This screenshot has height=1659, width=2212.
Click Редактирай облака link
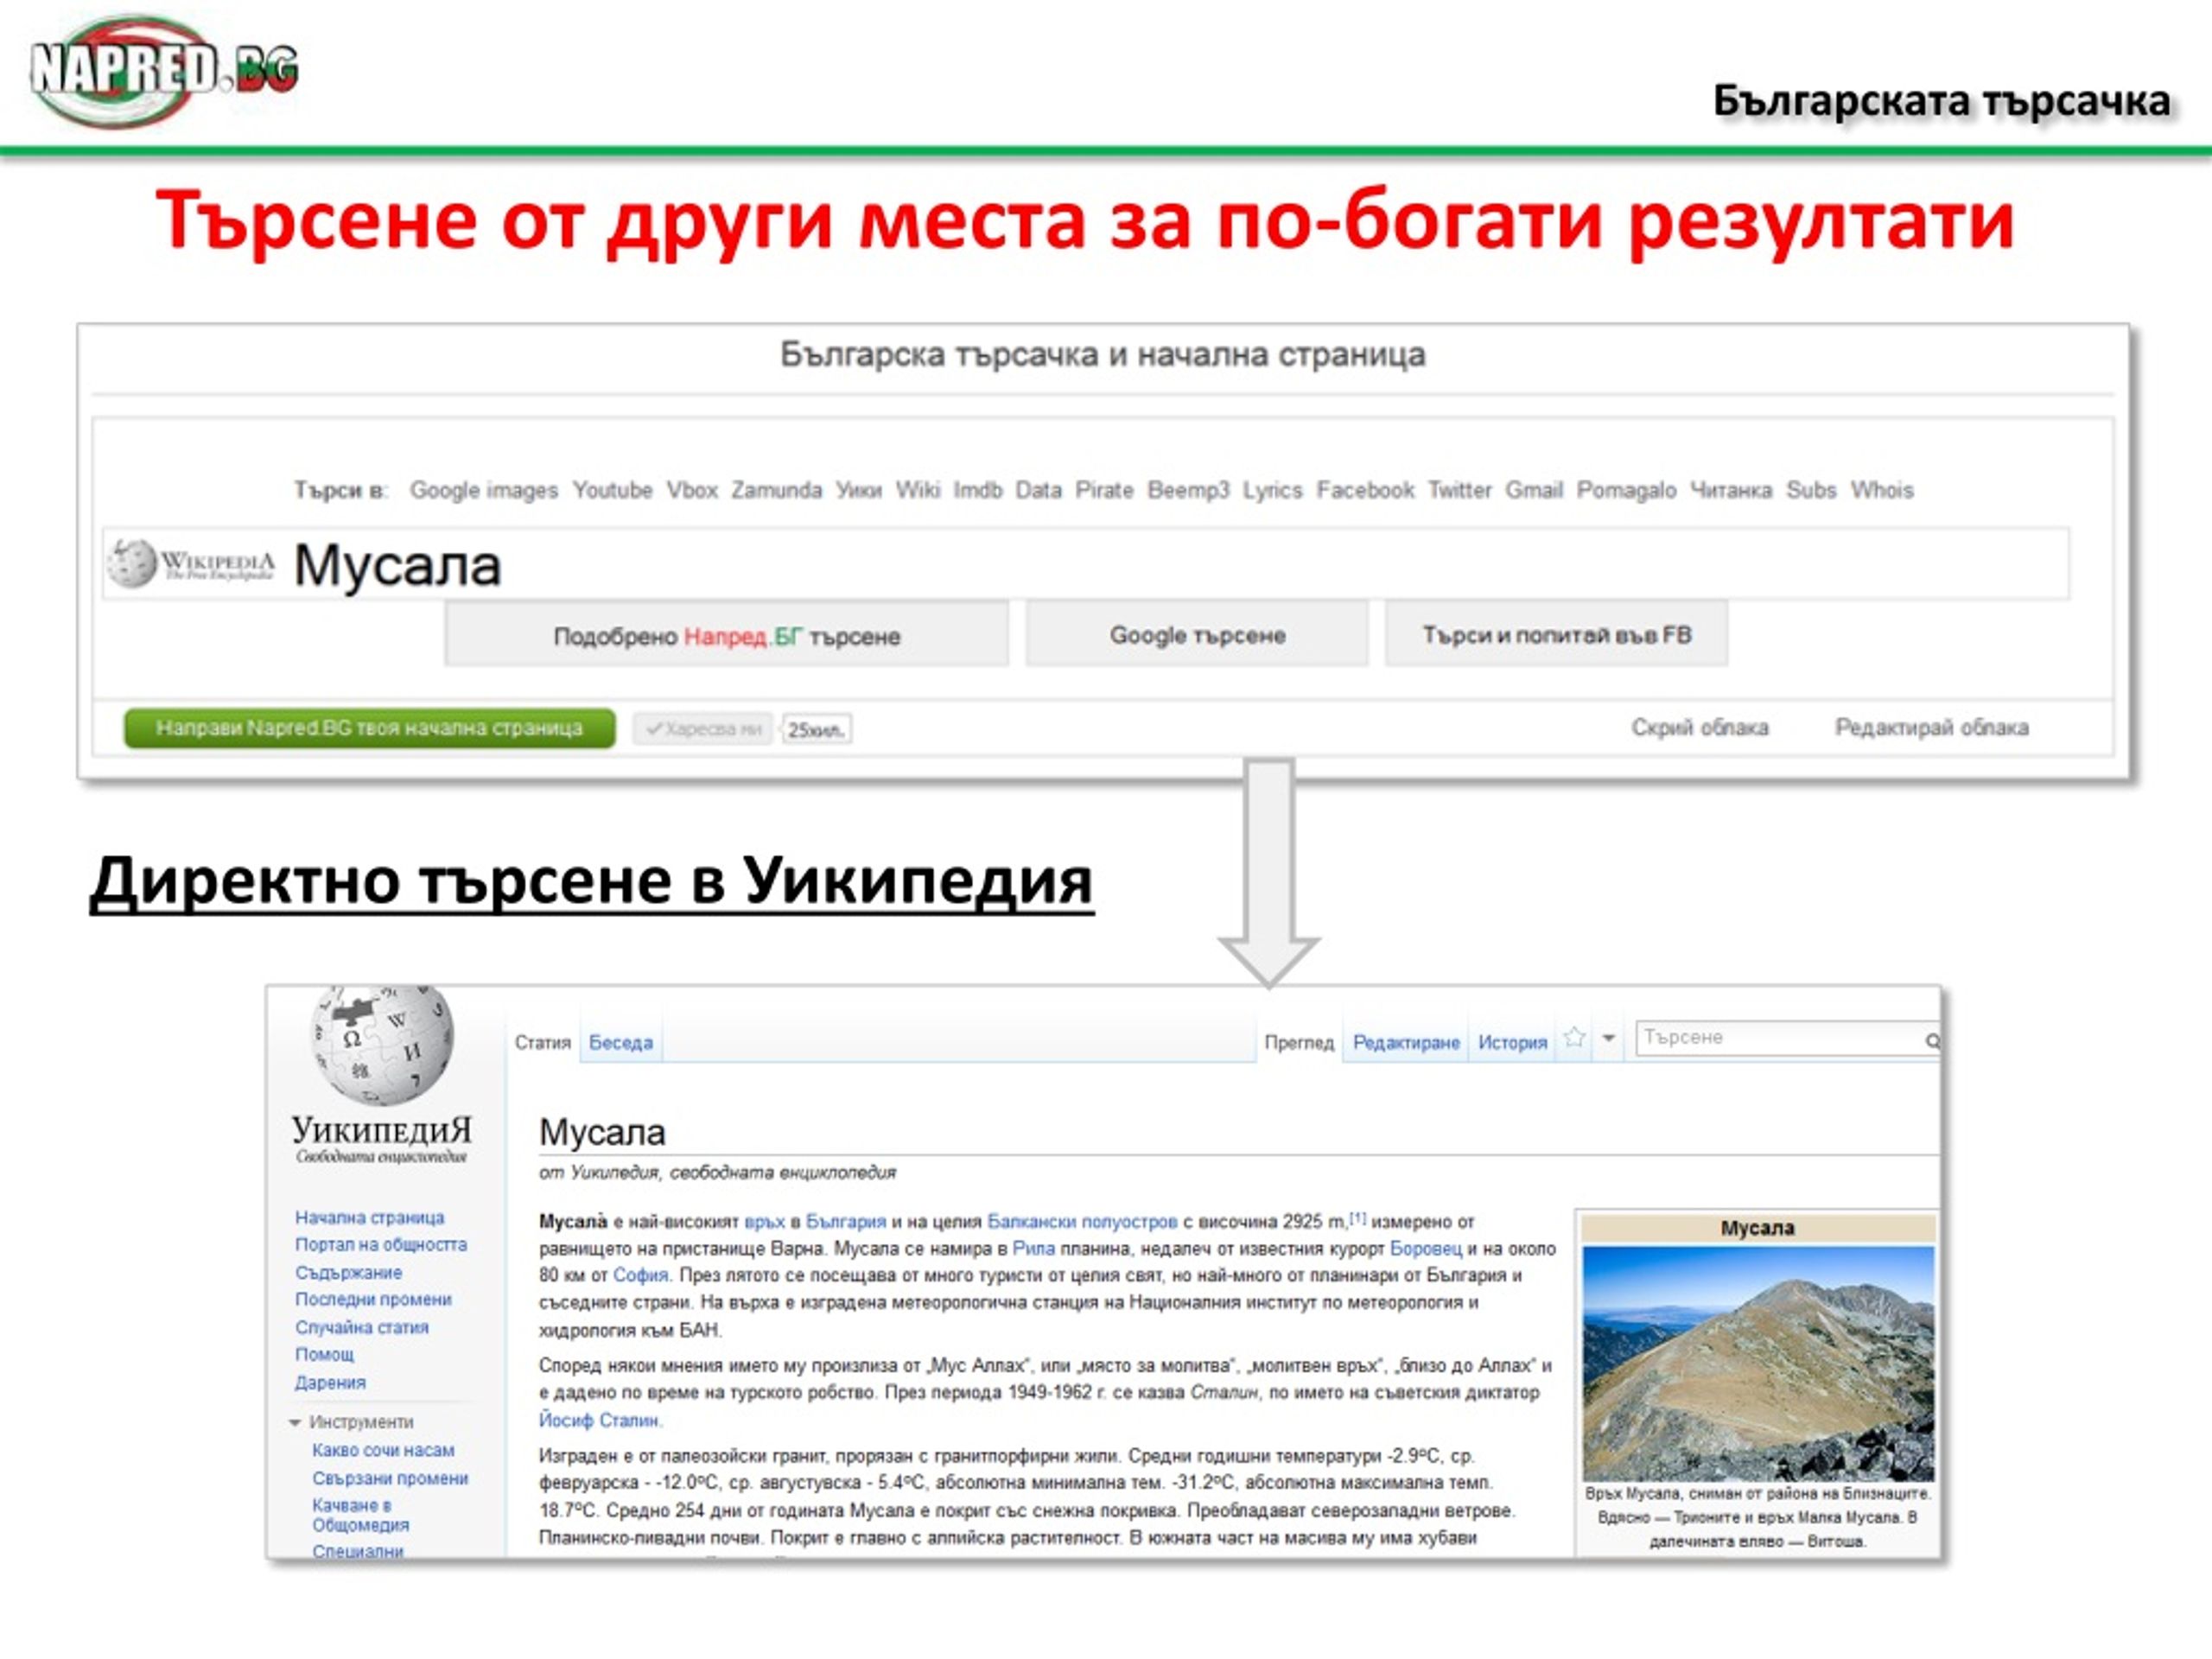[x=1931, y=728]
